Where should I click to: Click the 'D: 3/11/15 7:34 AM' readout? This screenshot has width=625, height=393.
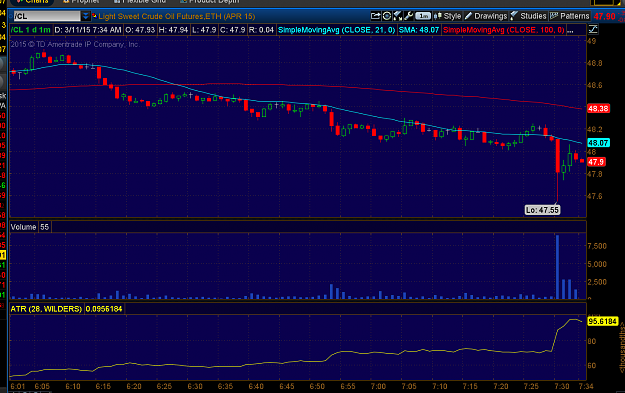click(88, 30)
